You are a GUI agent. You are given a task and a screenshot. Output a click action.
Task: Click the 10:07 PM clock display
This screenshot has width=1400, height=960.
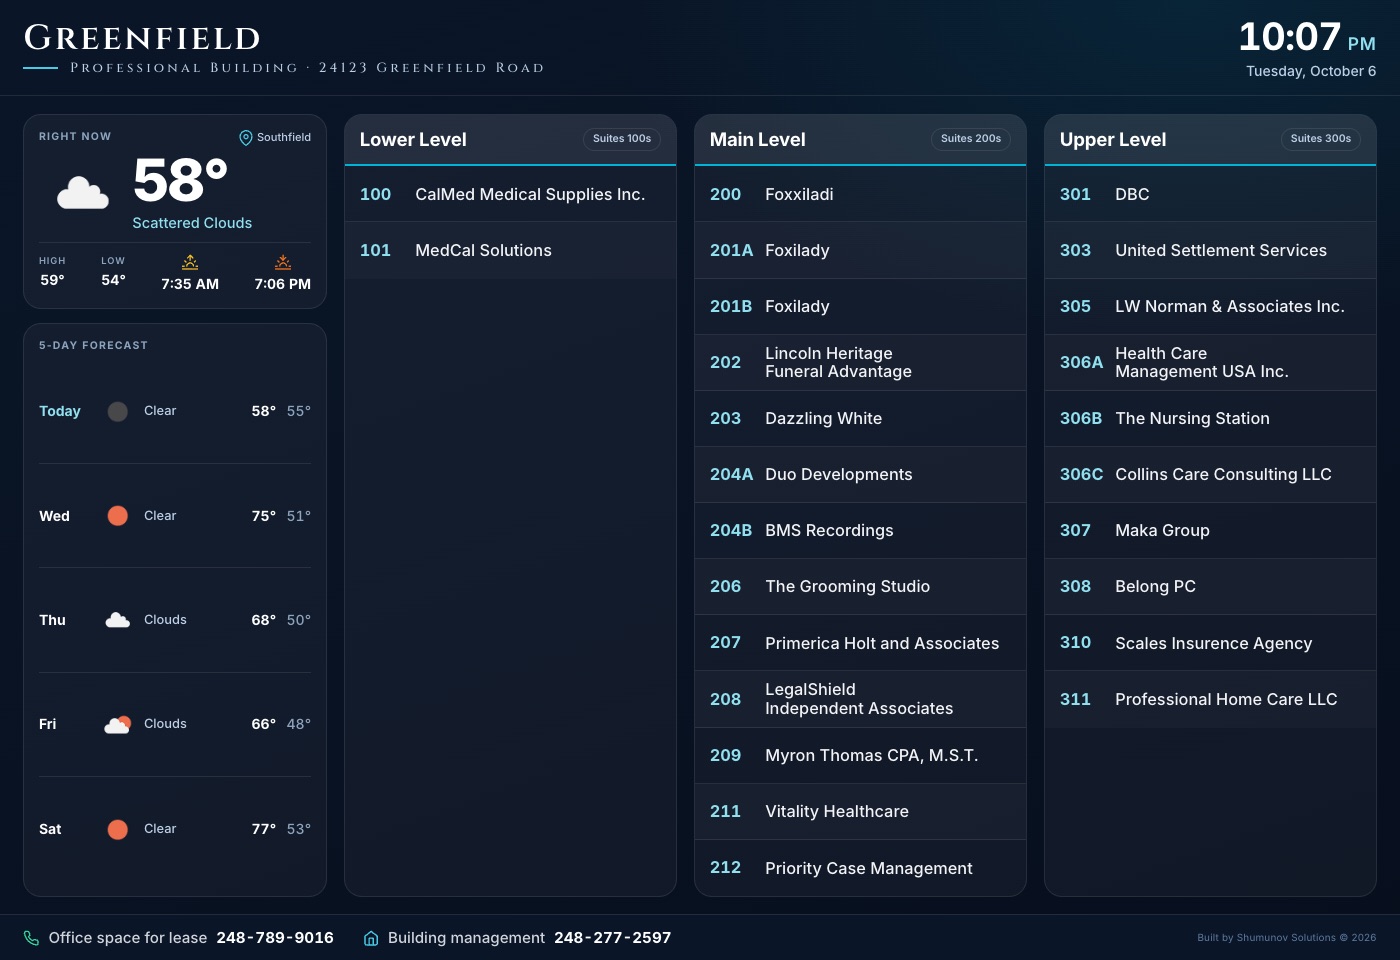[x=1307, y=37]
